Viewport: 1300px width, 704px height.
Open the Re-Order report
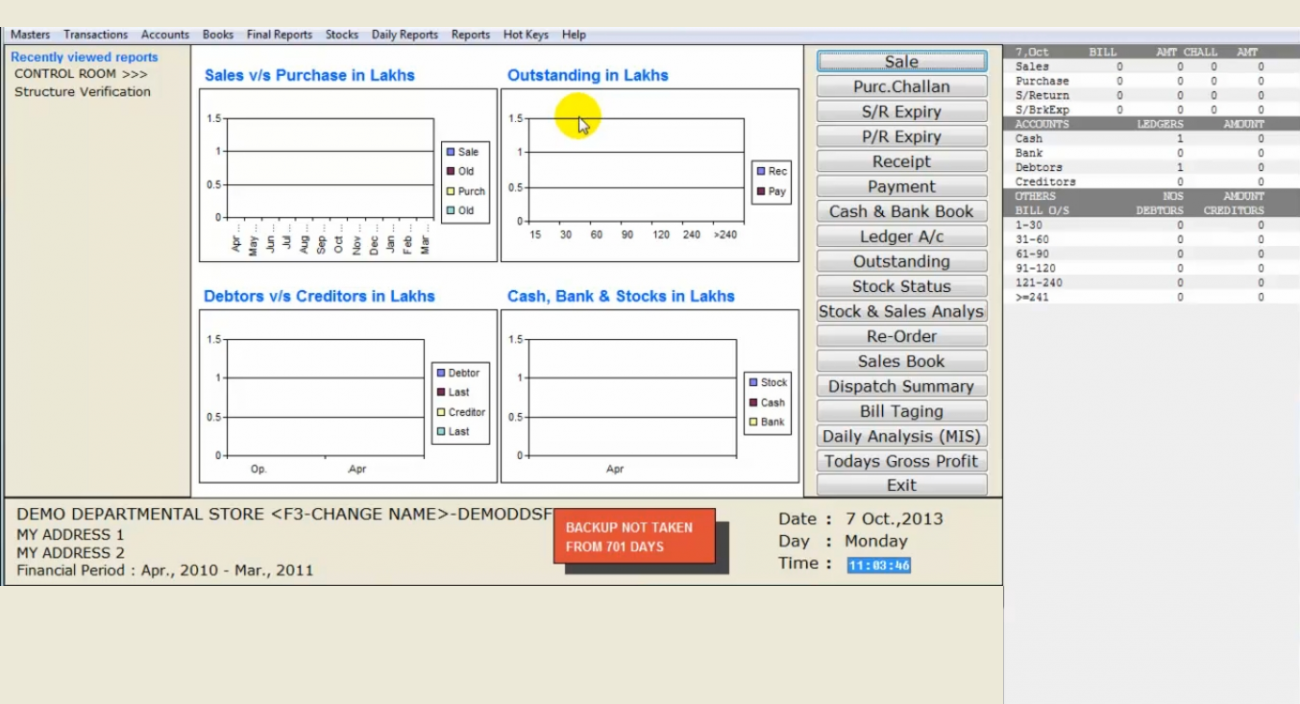coord(901,336)
